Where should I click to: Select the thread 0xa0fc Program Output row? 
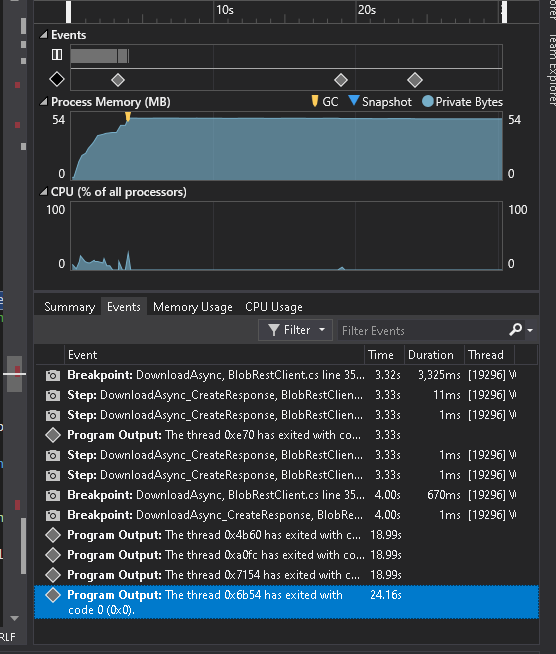(x=286, y=555)
